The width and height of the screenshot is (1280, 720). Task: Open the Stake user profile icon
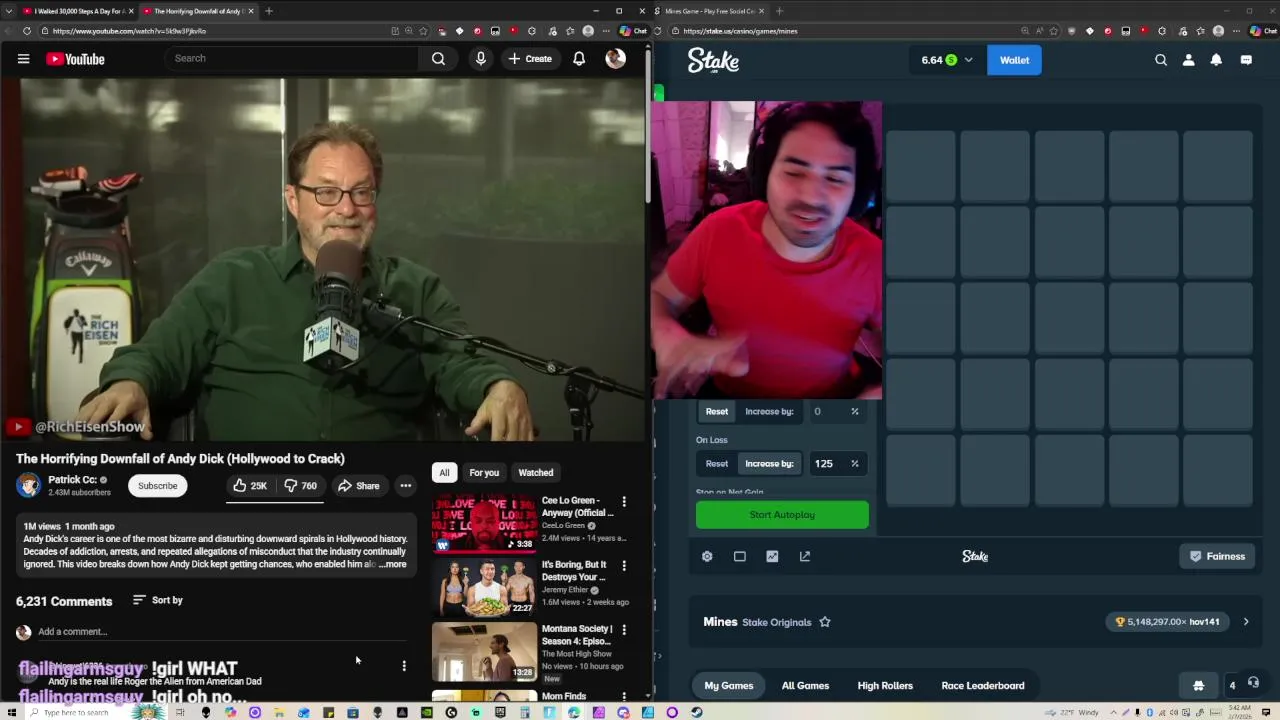[1189, 60]
